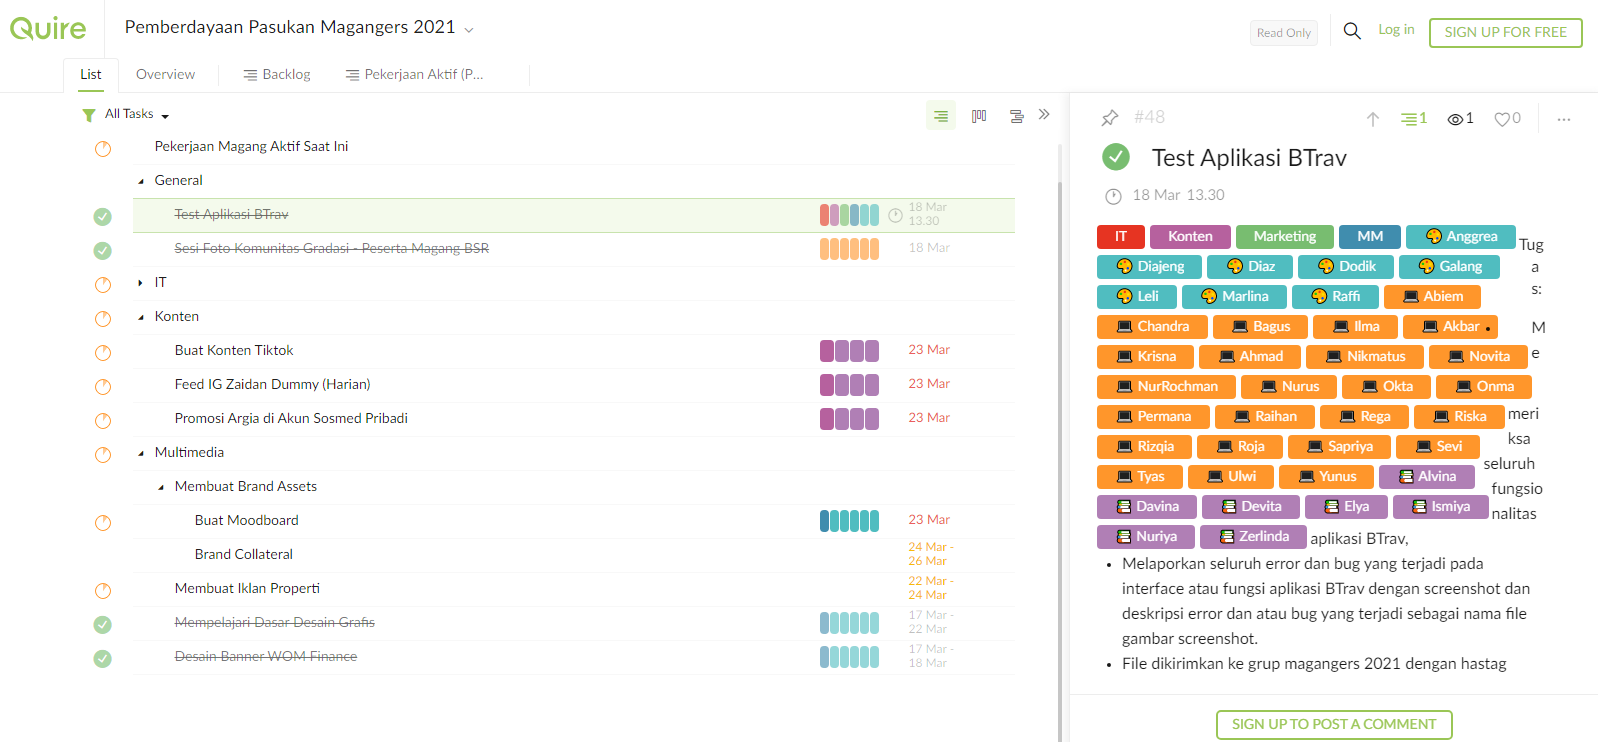Viewport: 1598px width, 742px height.
Task: Toggle status of Mempelajari Dasar Desain Grafis
Action: (103, 624)
